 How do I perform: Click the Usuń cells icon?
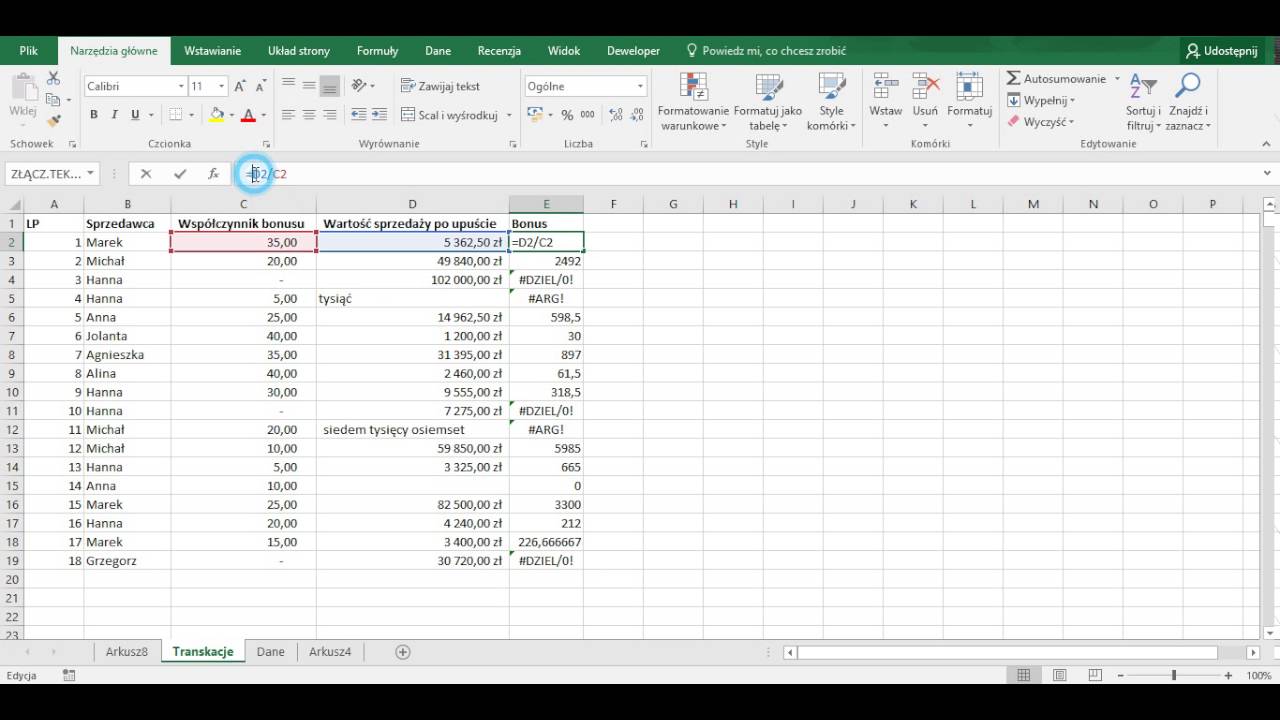pyautogui.click(x=925, y=87)
